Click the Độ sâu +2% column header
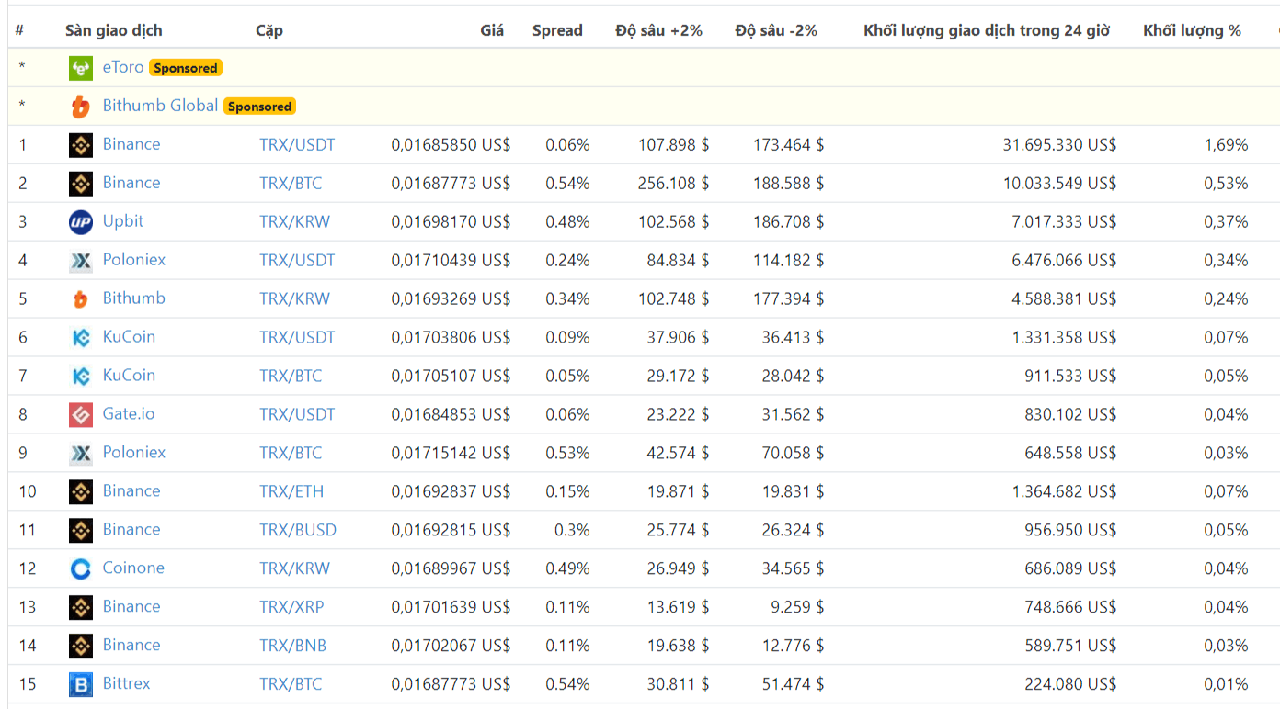 pos(658,31)
